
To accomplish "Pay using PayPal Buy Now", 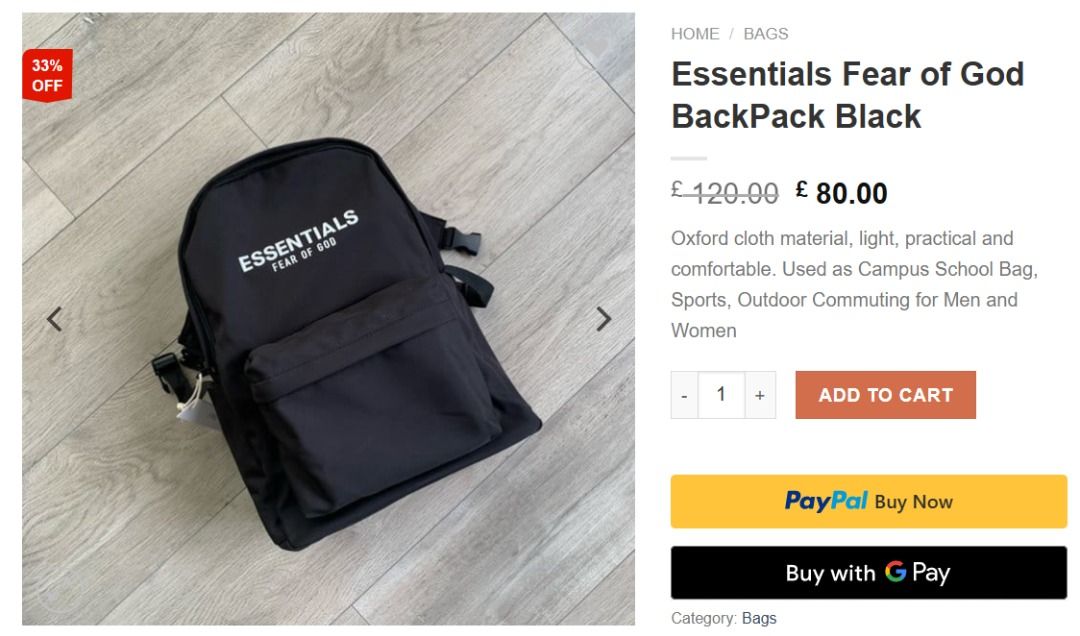I will [869, 502].
